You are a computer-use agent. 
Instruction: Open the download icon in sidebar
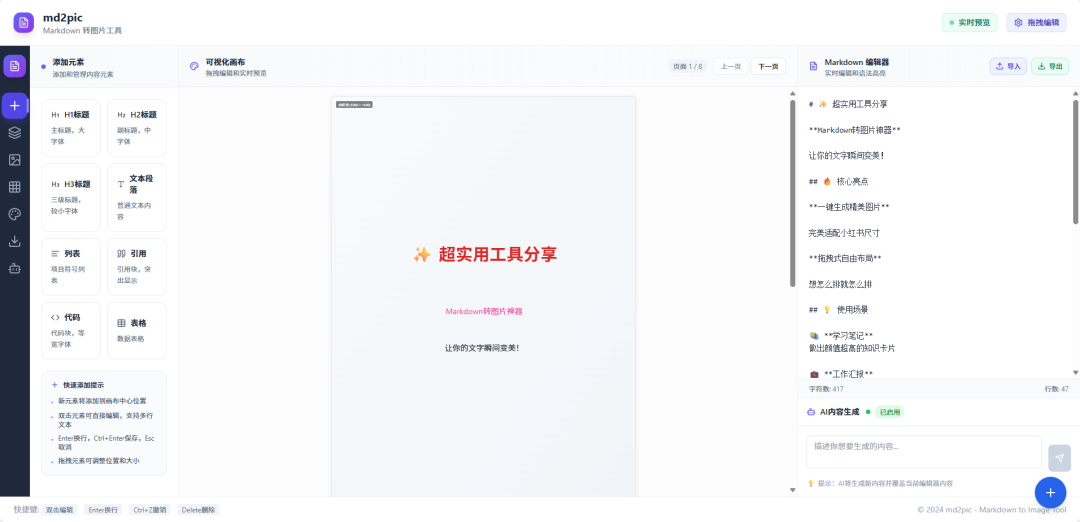point(14,241)
